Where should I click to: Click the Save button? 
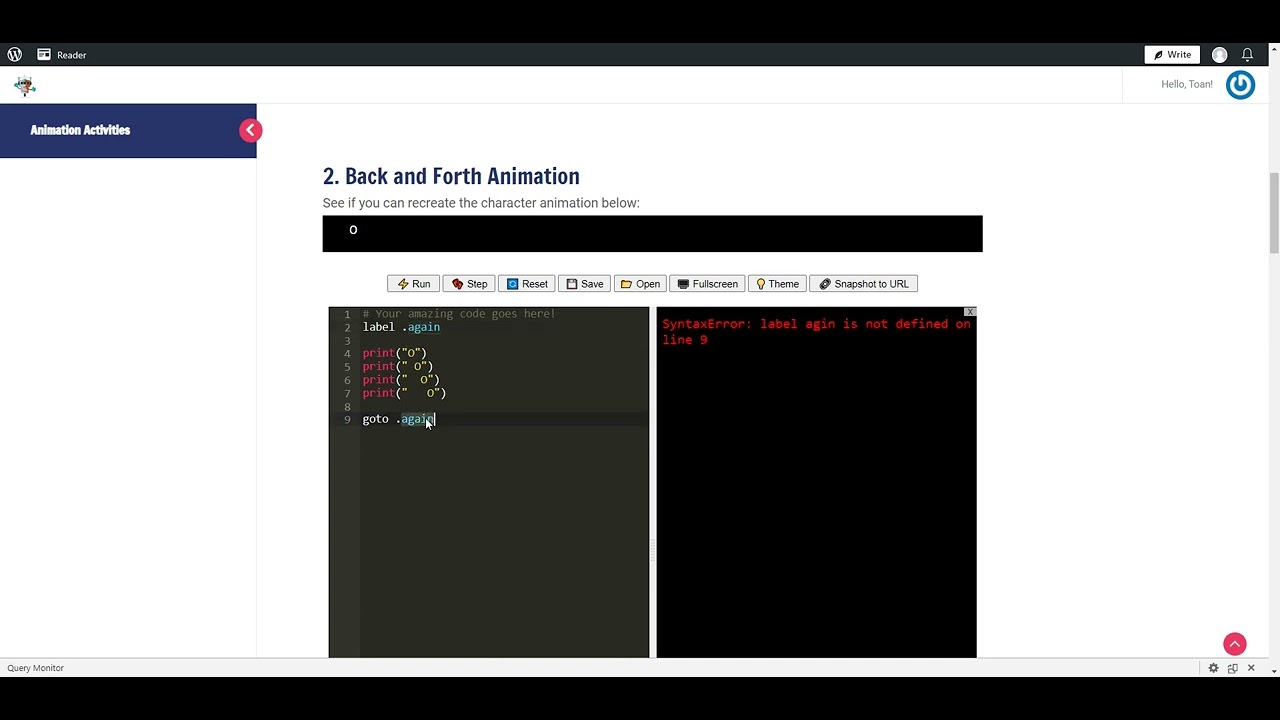click(x=585, y=284)
